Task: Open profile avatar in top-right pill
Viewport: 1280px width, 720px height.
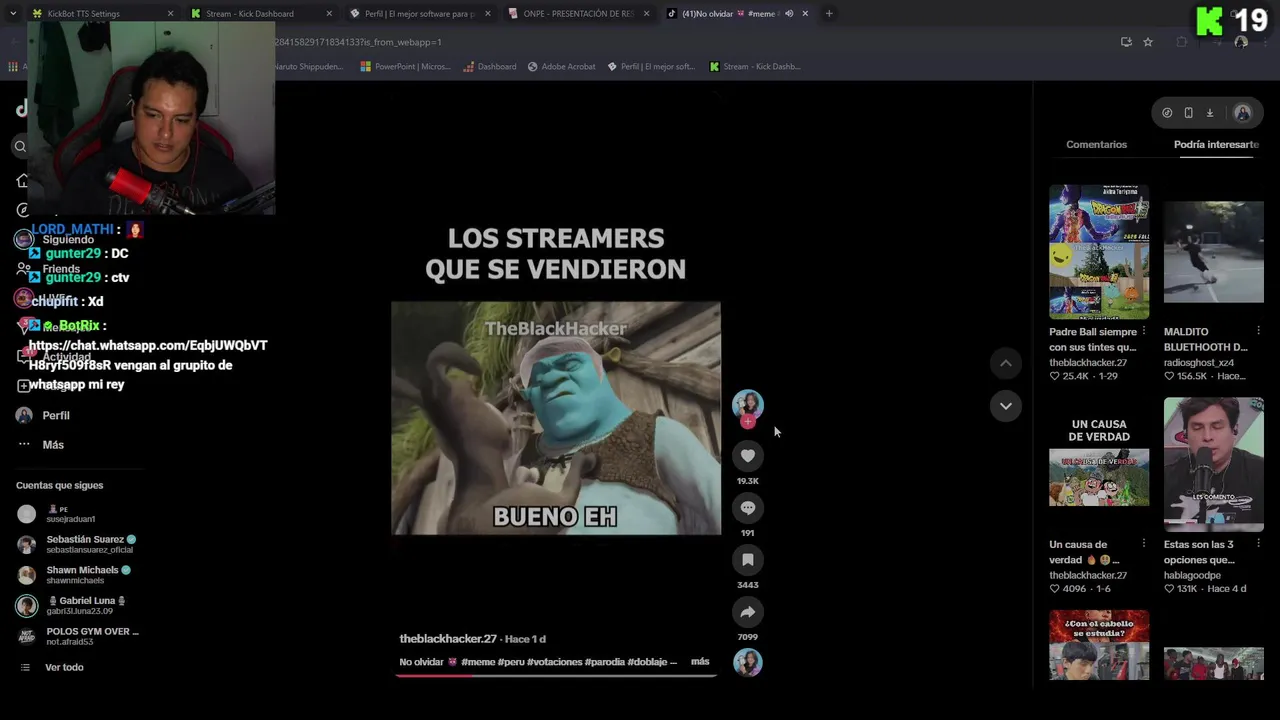Action: coord(1242,113)
